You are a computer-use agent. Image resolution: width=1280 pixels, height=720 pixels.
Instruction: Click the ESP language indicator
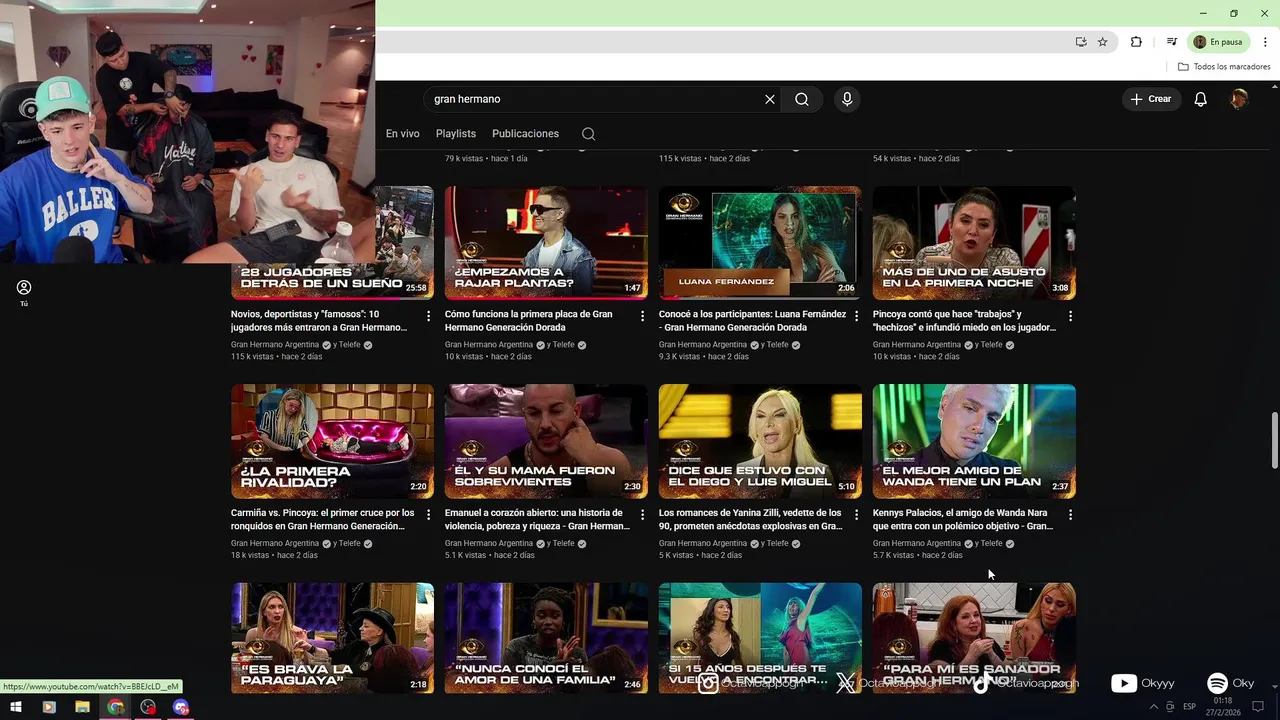coord(1190,707)
